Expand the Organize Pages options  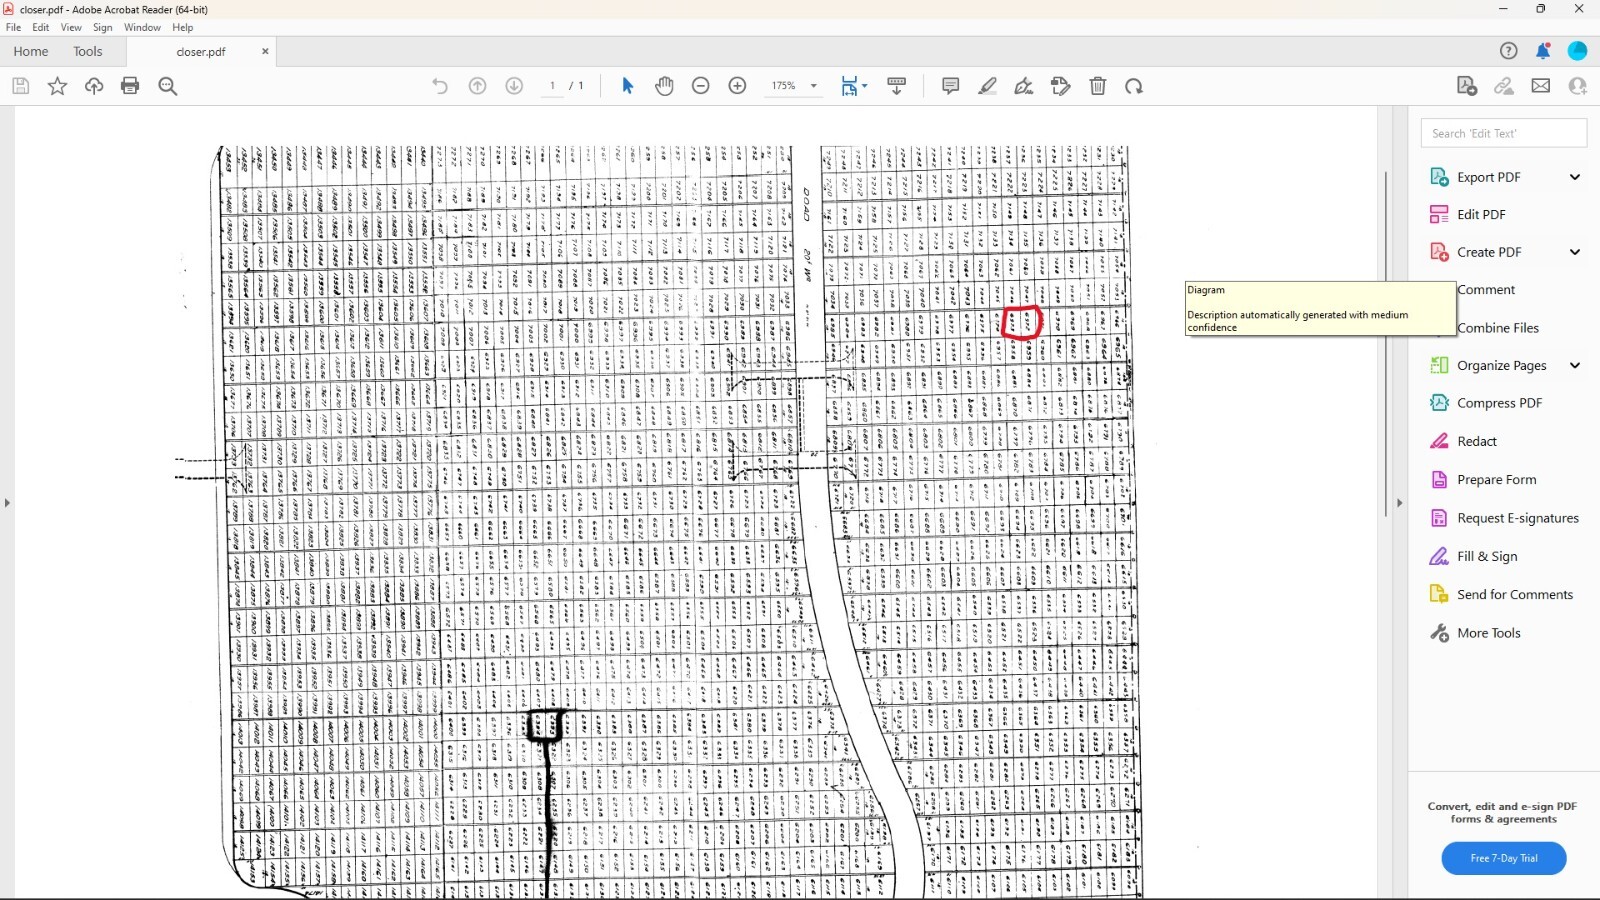coord(1575,365)
